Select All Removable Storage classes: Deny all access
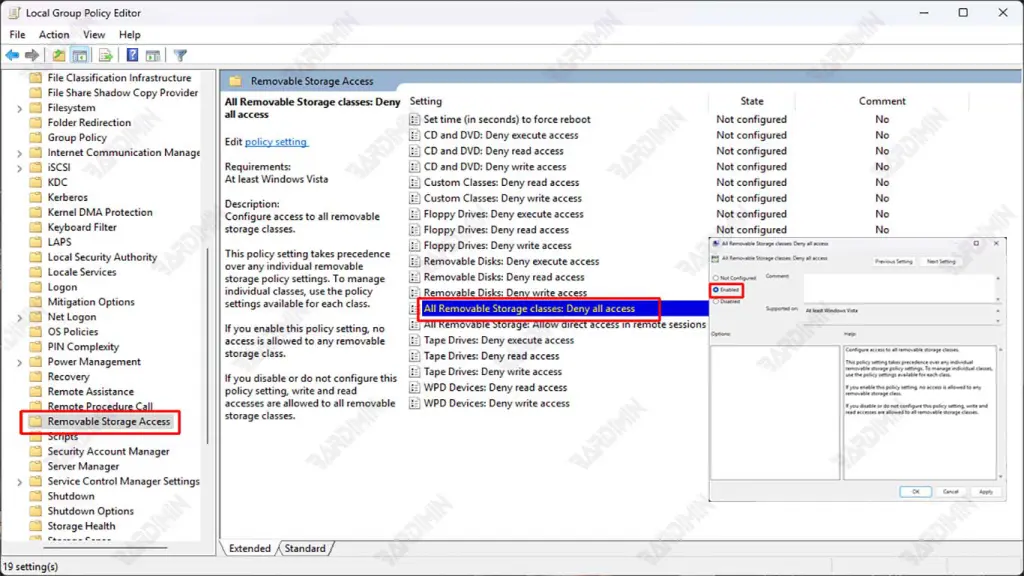 pos(529,309)
